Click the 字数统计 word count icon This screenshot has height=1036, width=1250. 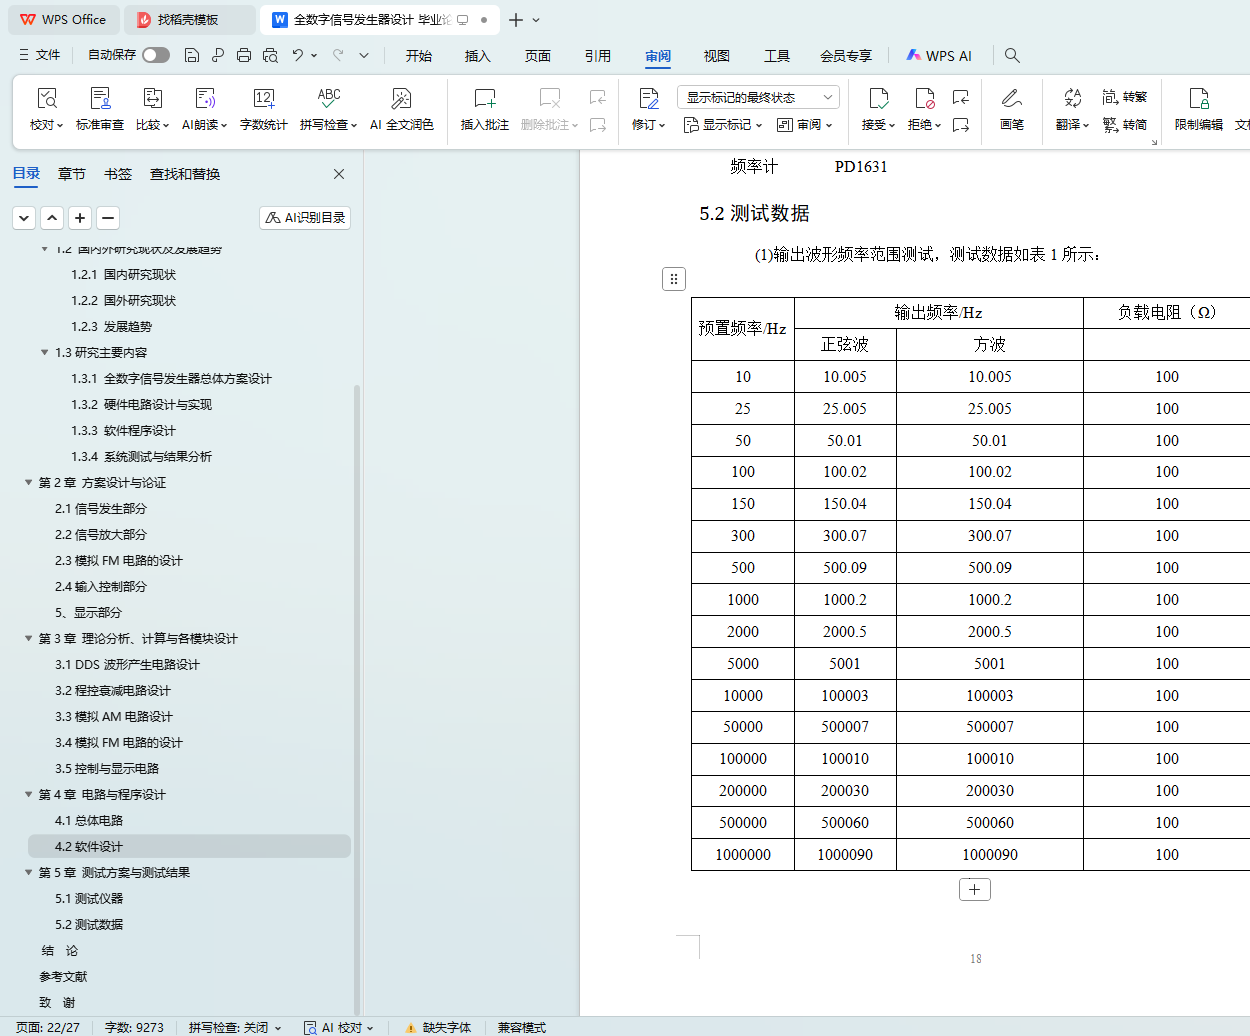tap(263, 99)
